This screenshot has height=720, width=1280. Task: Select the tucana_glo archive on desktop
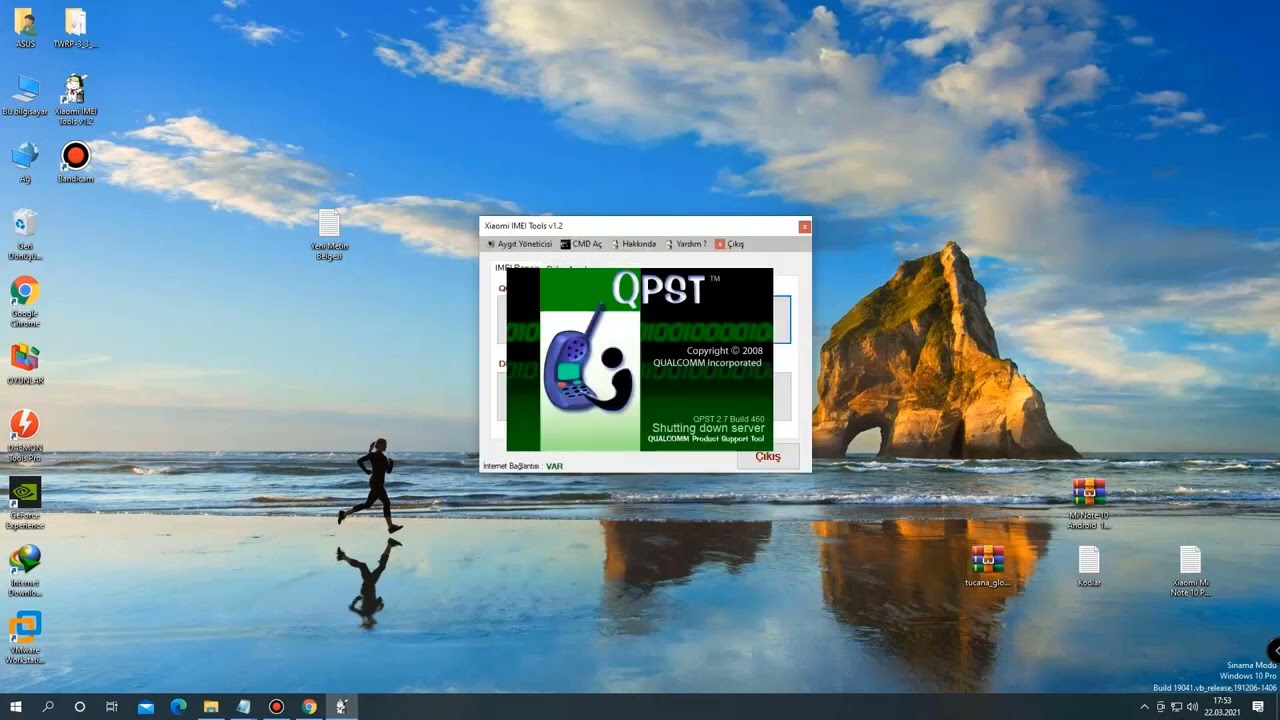click(x=987, y=565)
